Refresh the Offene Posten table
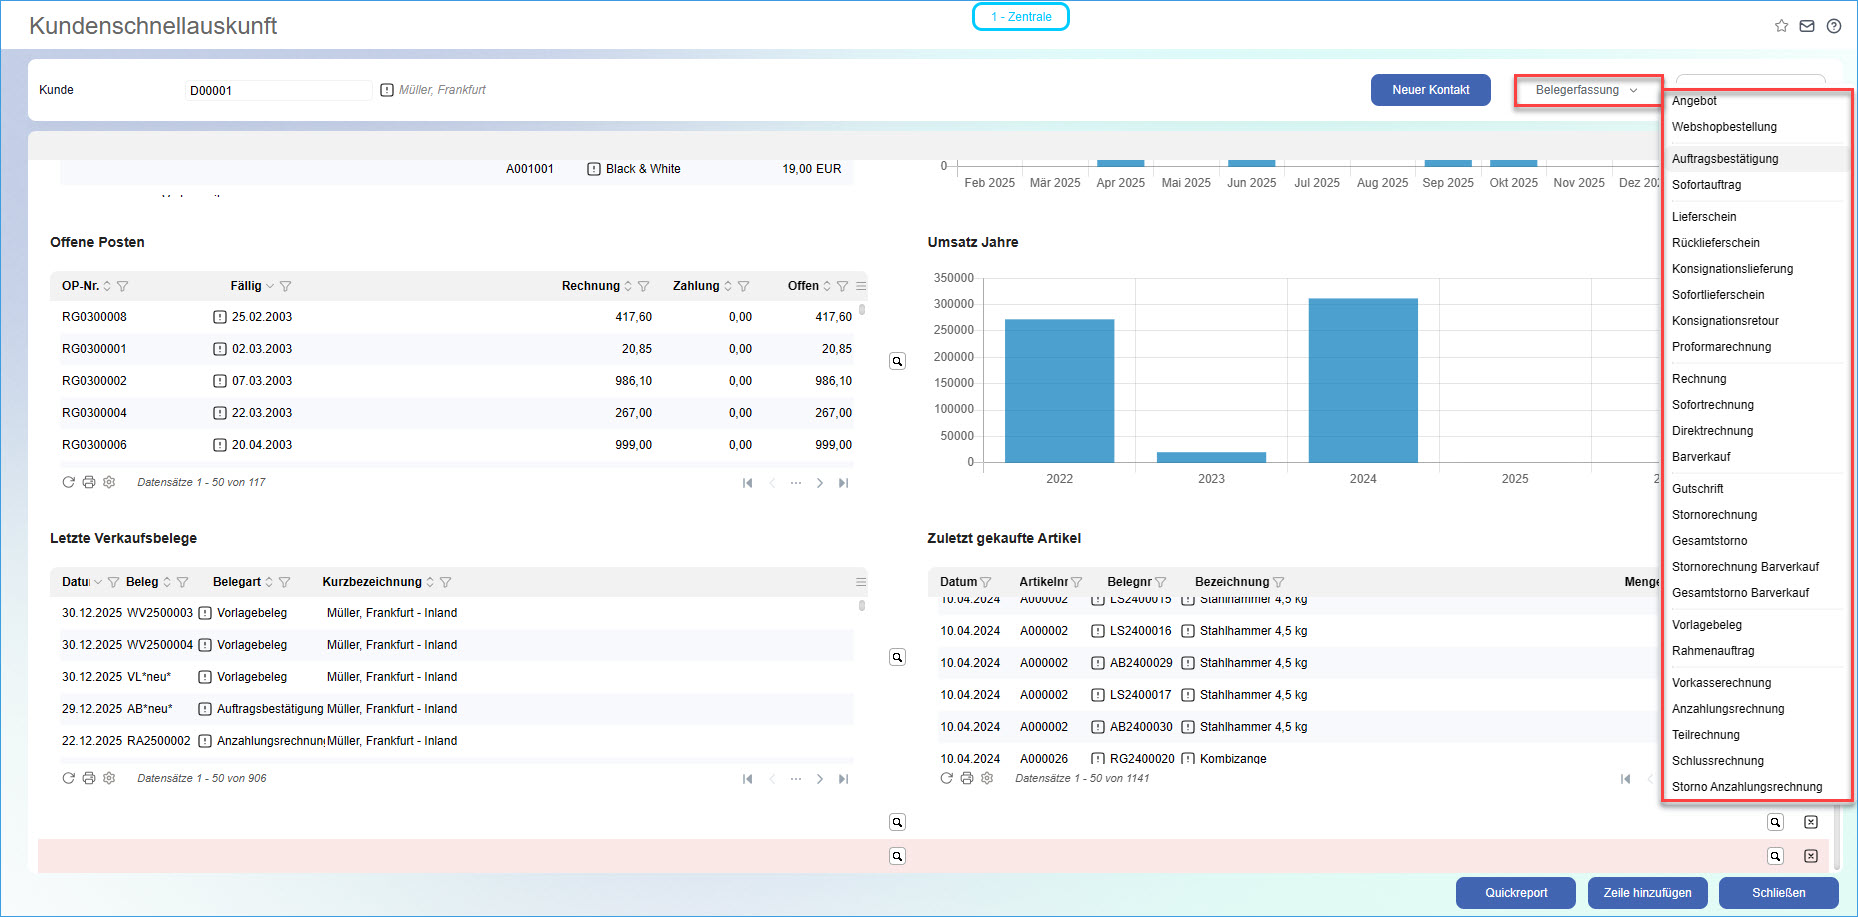 pyautogui.click(x=68, y=482)
